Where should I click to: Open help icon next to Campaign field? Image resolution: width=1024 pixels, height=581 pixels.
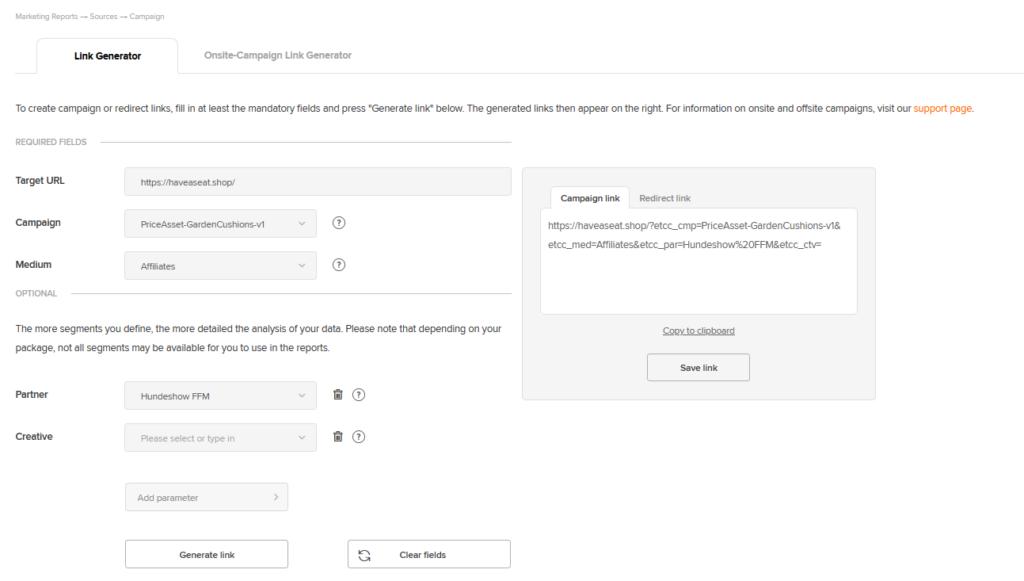[x=338, y=223]
